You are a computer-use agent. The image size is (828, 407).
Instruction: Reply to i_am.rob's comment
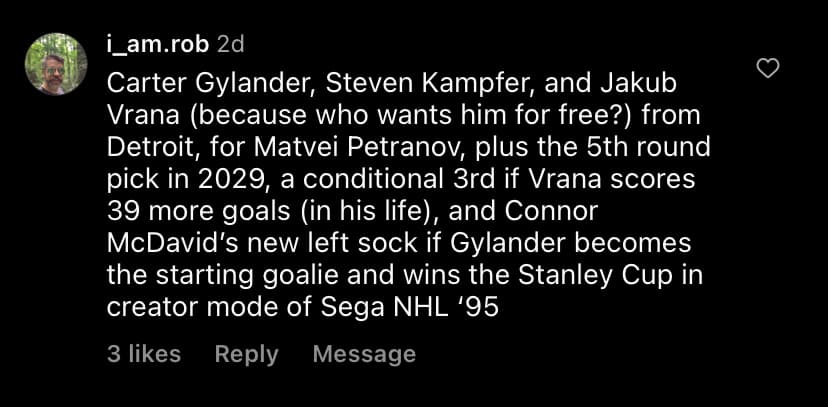click(x=246, y=354)
